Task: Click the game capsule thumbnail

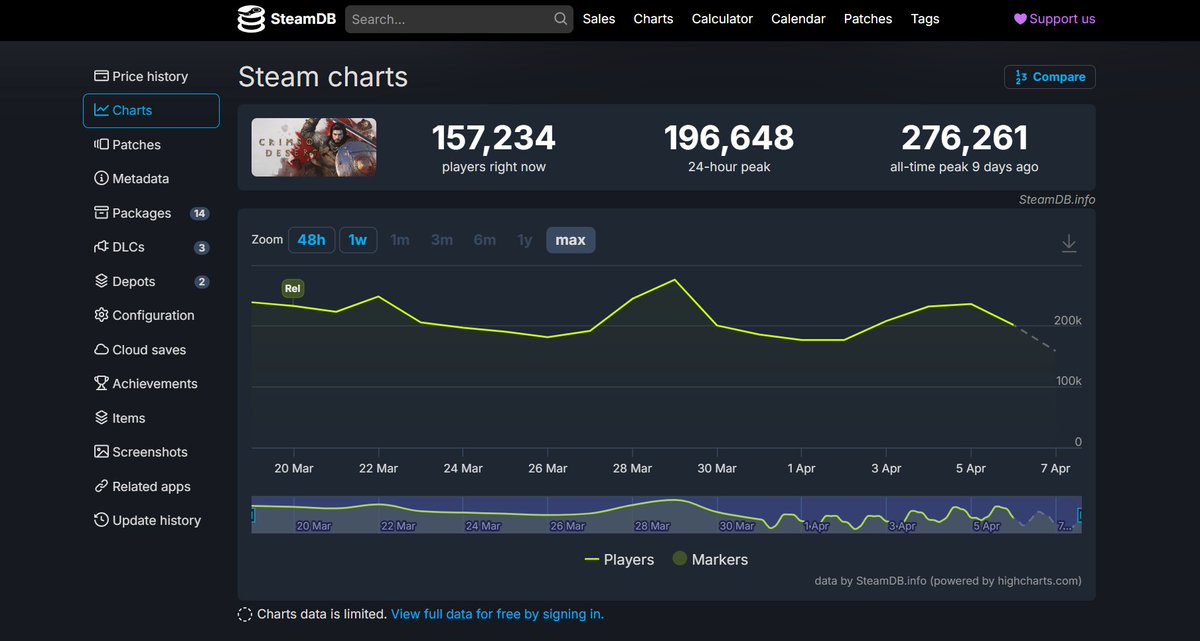Action: tap(314, 147)
